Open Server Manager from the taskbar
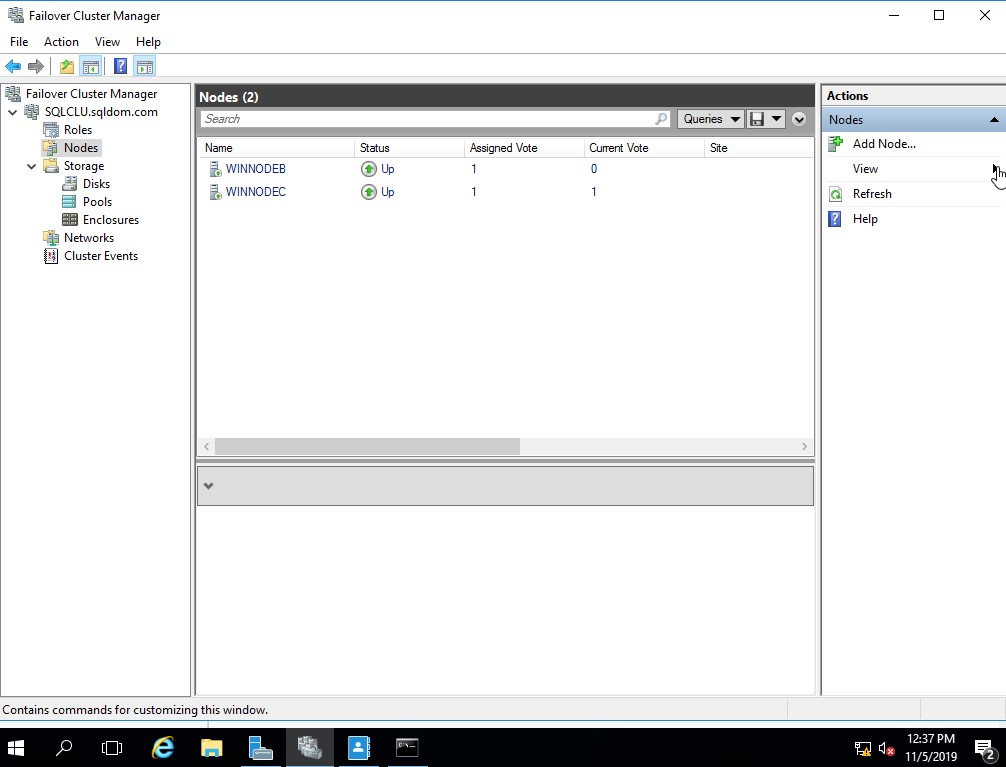 (x=260, y=748)
